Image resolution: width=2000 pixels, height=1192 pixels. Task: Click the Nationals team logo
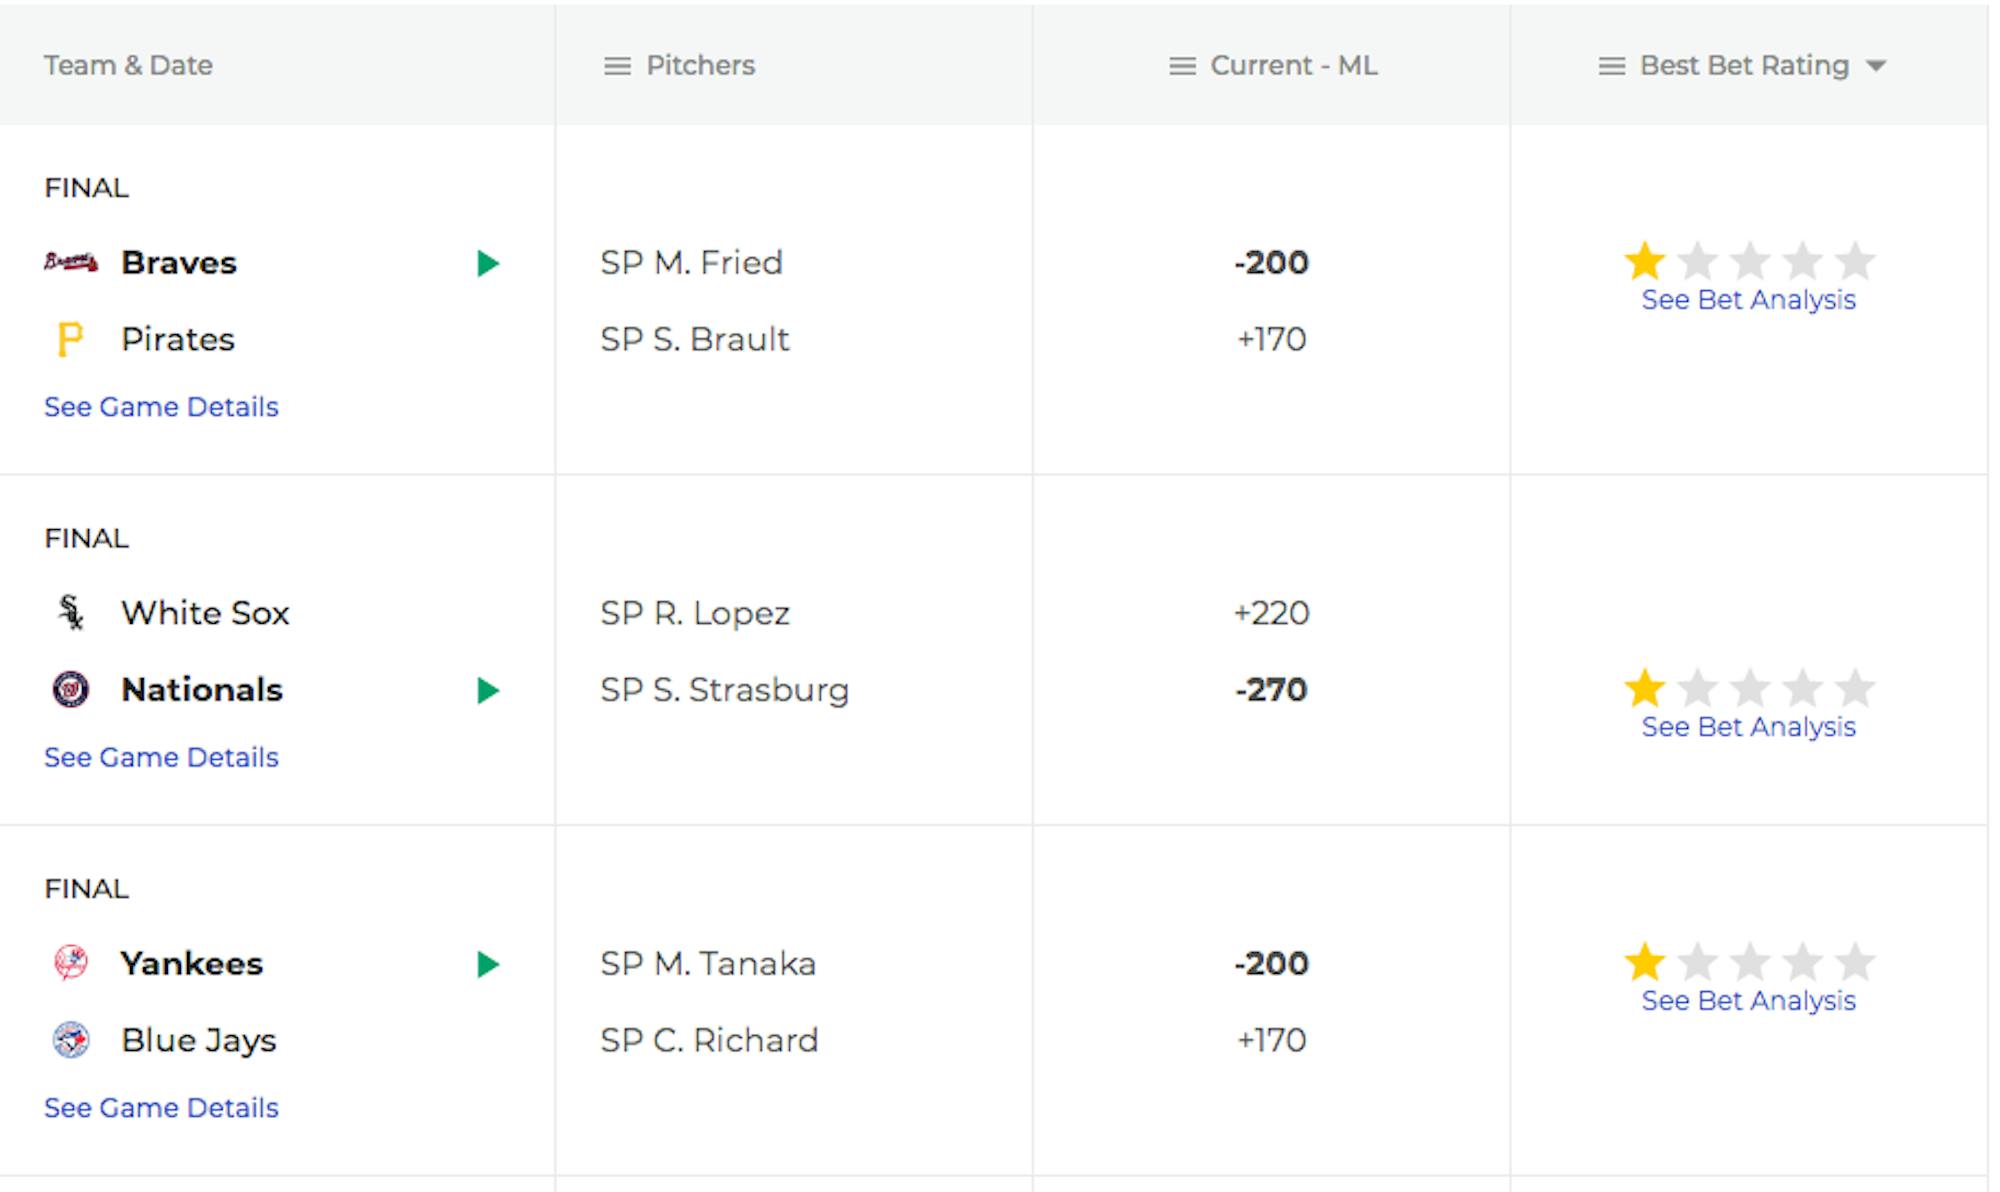[71, 690]
